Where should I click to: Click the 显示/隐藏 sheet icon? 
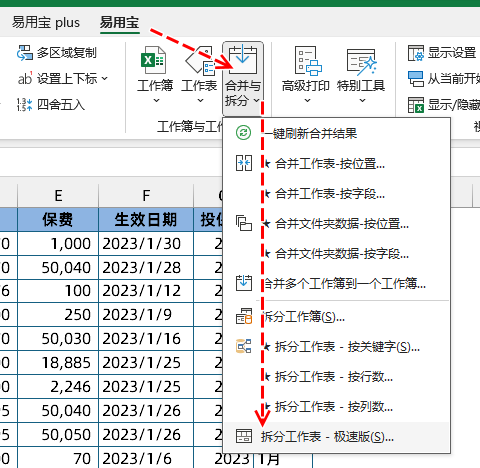tap(416, 105)
